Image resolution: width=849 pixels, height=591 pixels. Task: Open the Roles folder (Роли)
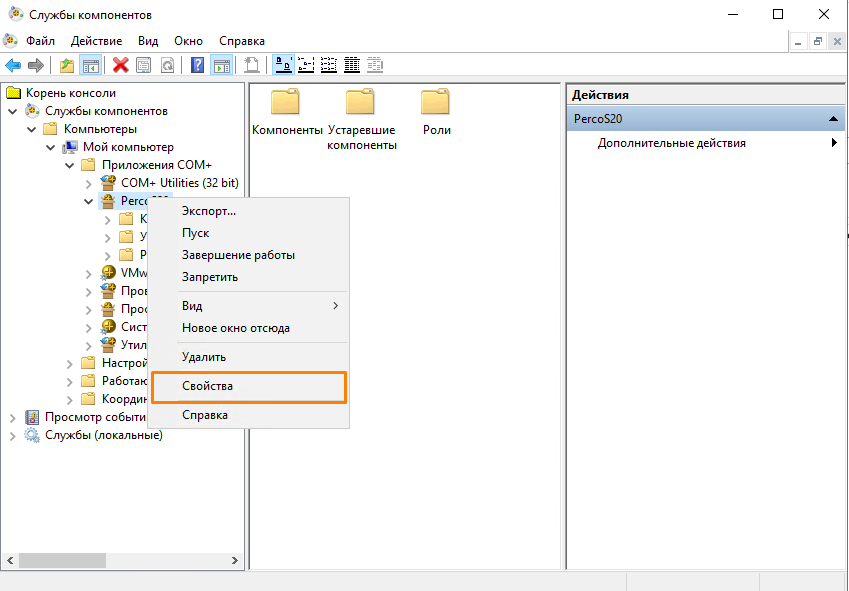coord(435,104)
